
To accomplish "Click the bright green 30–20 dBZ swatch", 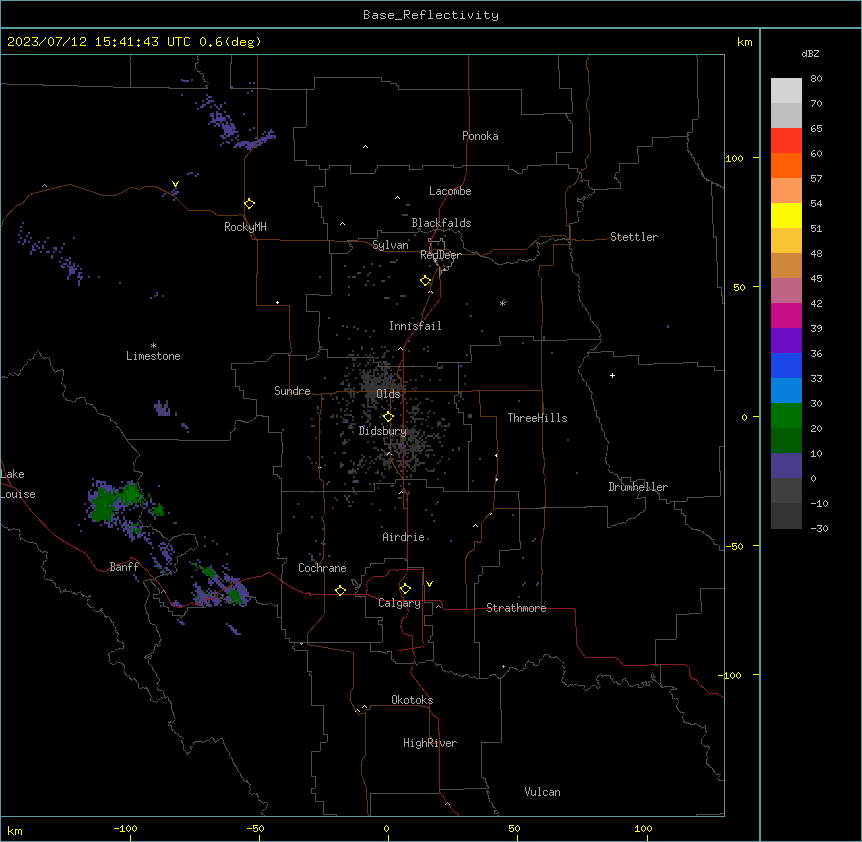I will click(x=786, y=416).
